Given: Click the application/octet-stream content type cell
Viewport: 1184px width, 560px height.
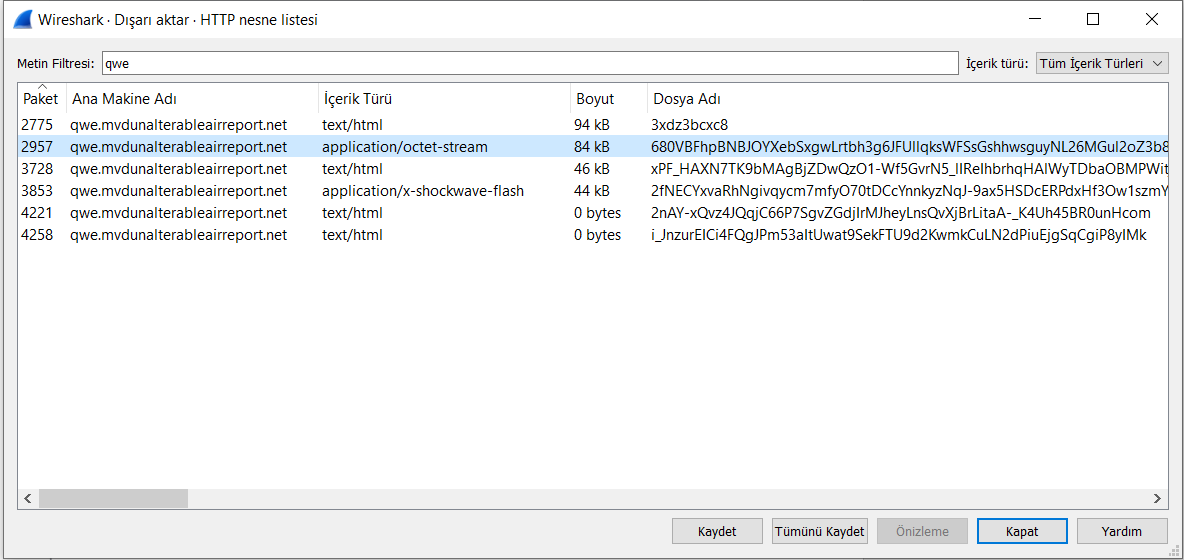Looking at the screenshot, I should [405, 147].
